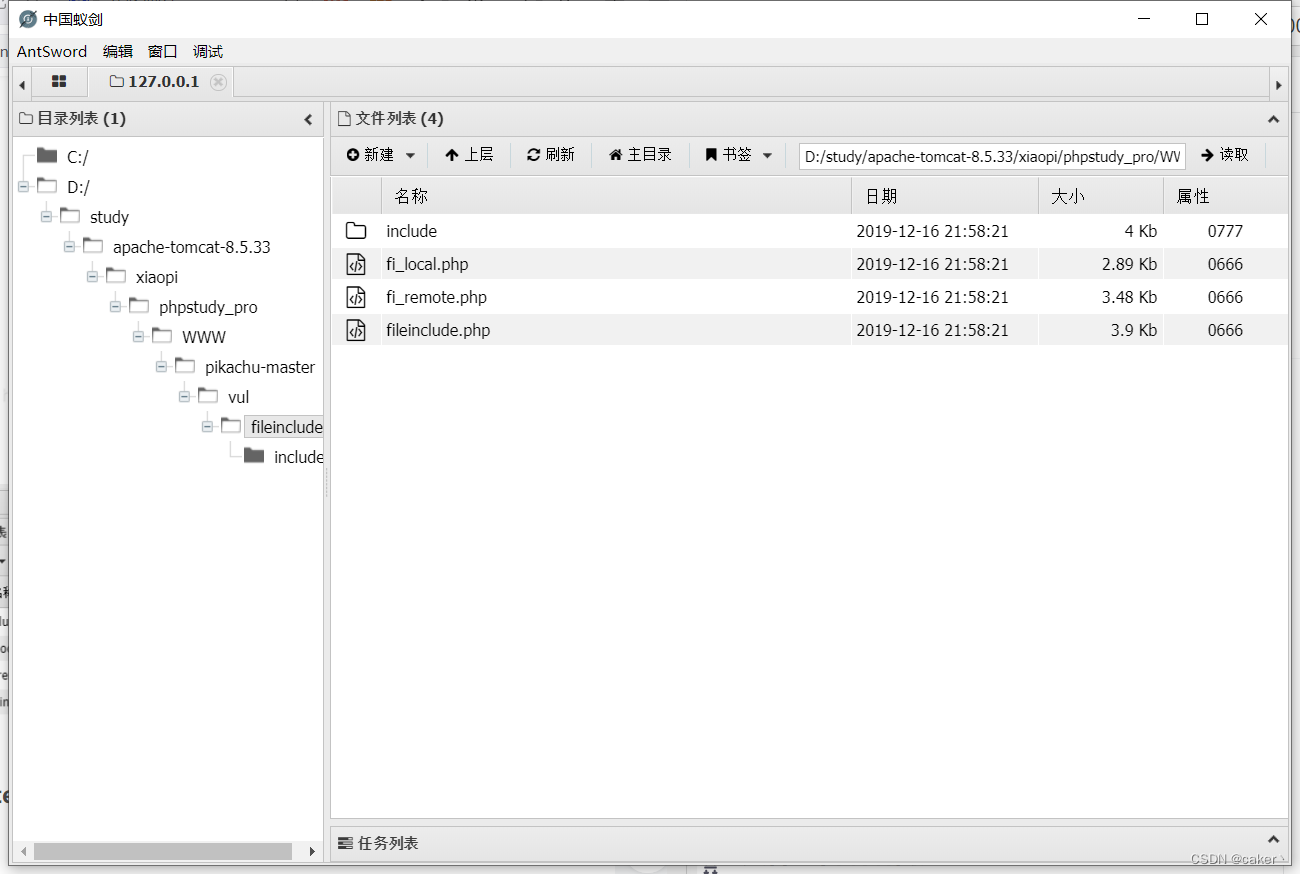Screen dimensions: 1300x874
Task: Click the include name in file list
Action: coord(412,231)
